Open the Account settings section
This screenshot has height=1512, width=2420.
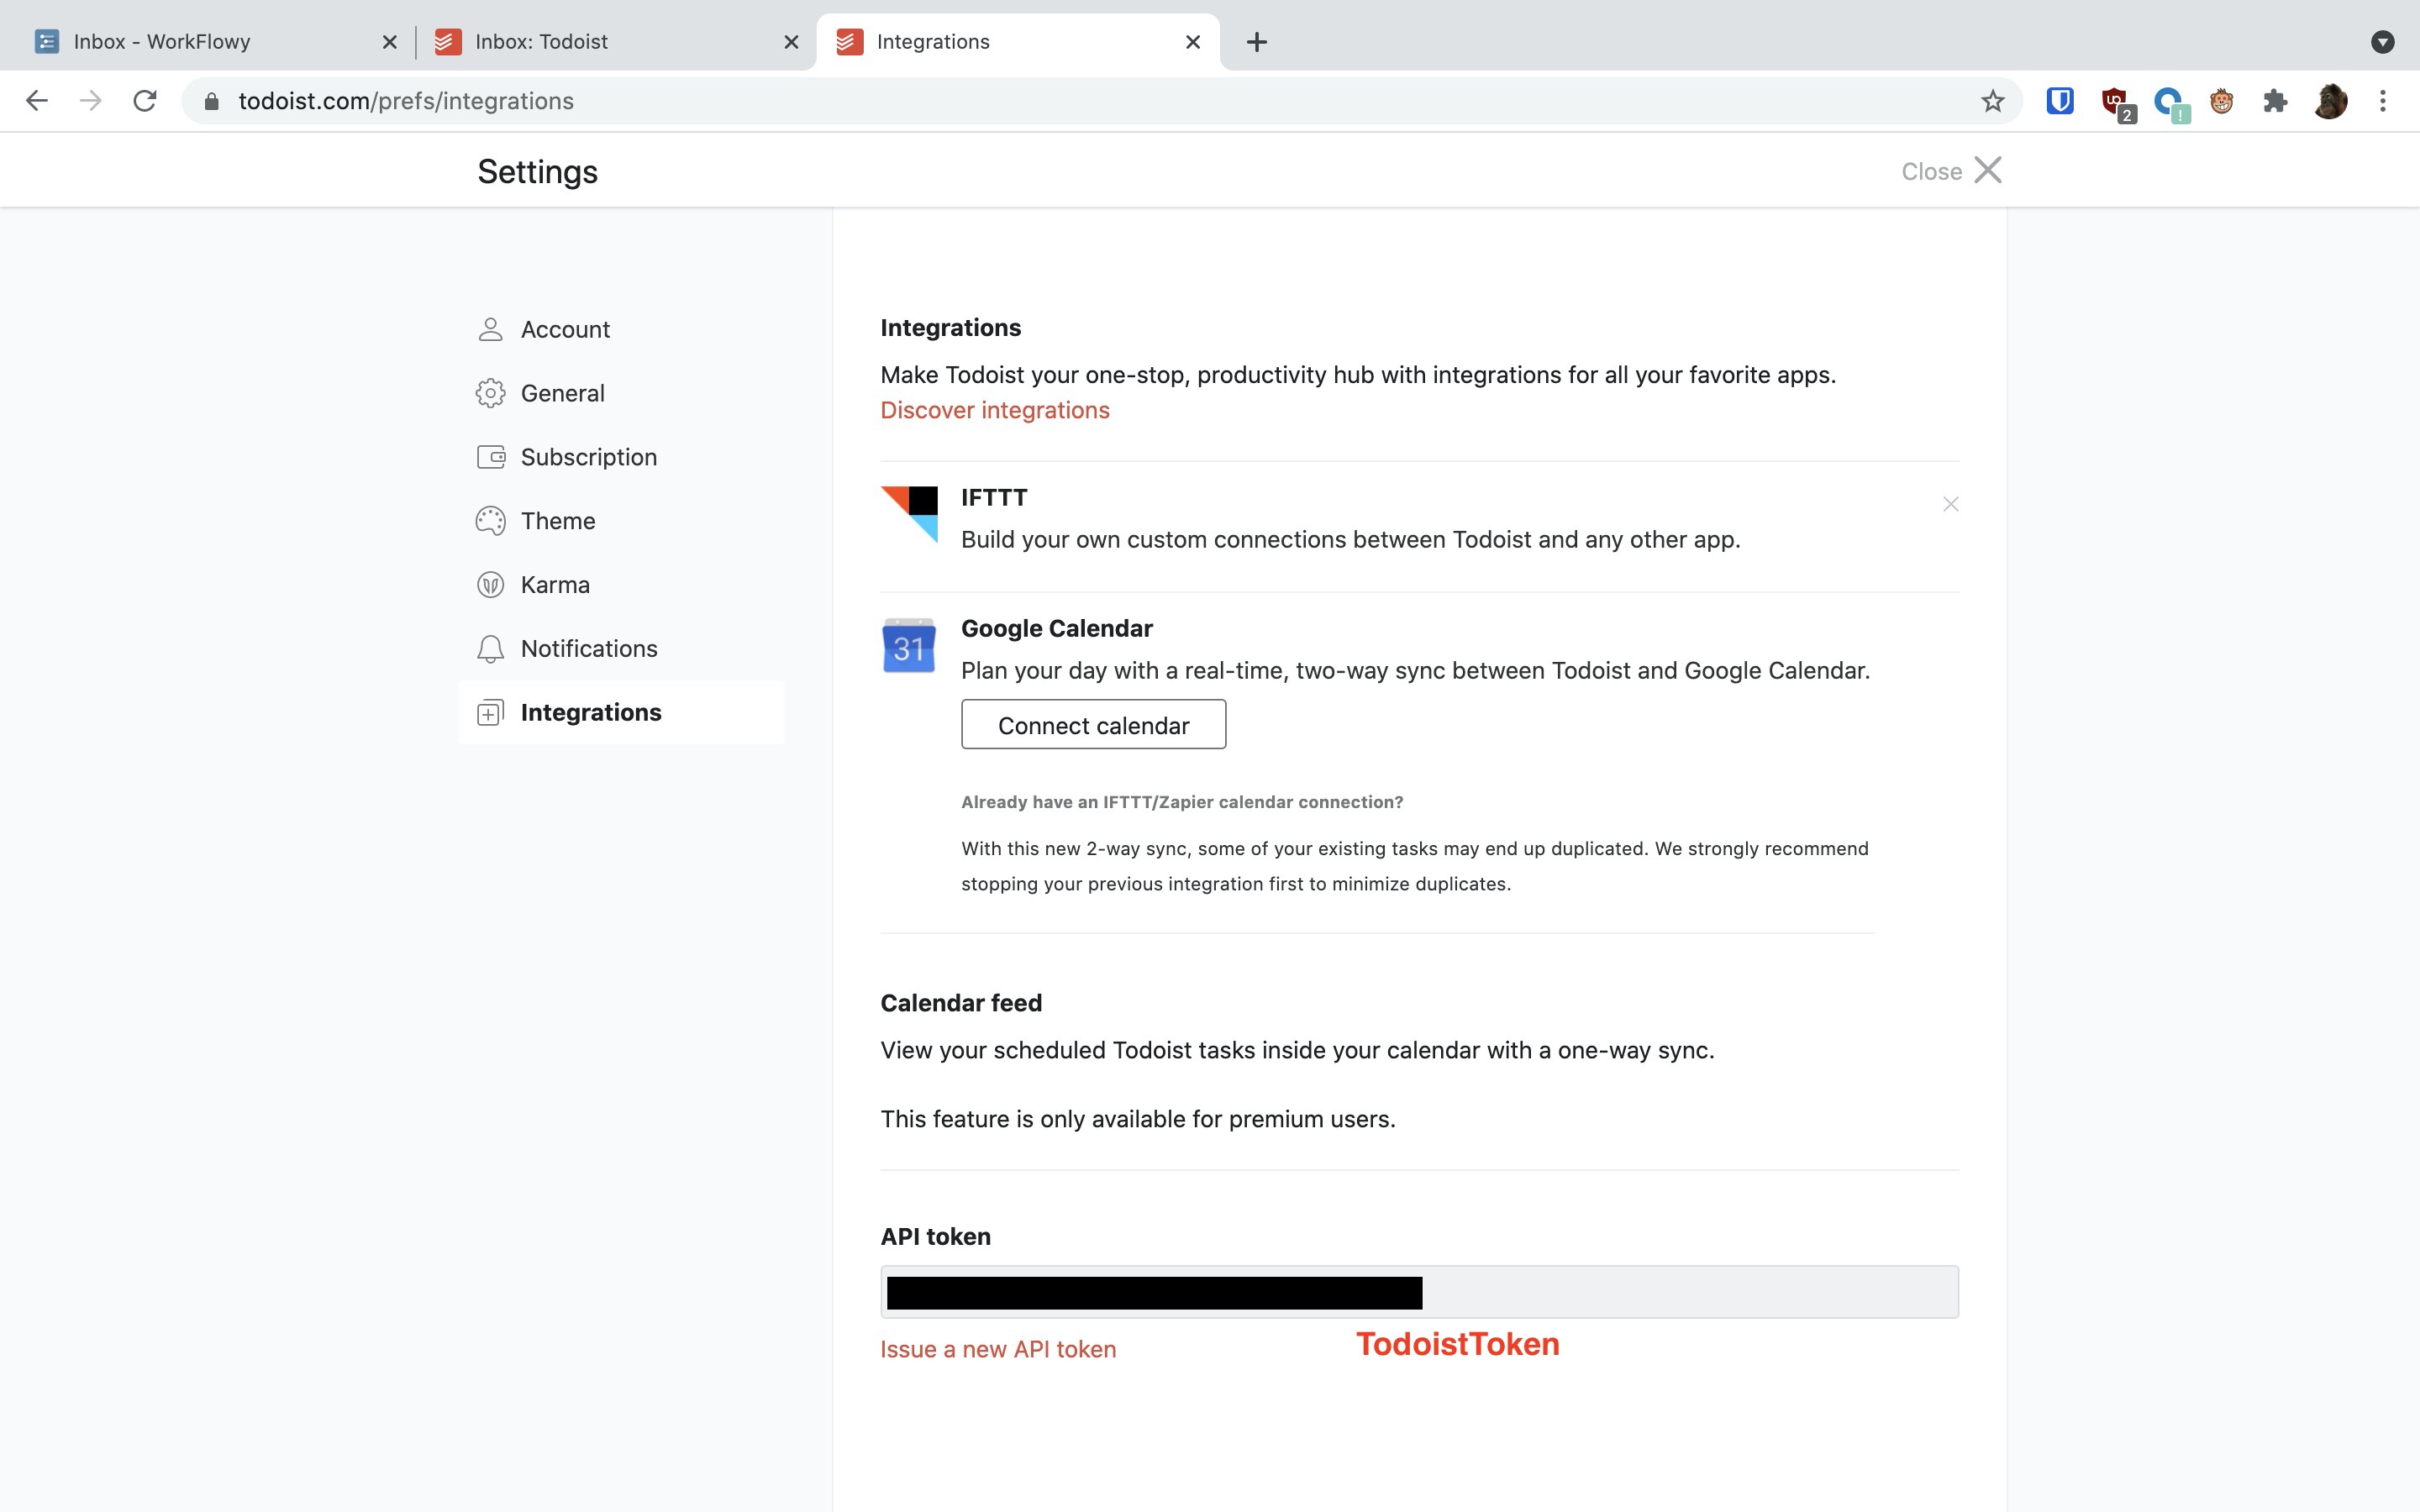pyautogui.click(x=564, y=329)
